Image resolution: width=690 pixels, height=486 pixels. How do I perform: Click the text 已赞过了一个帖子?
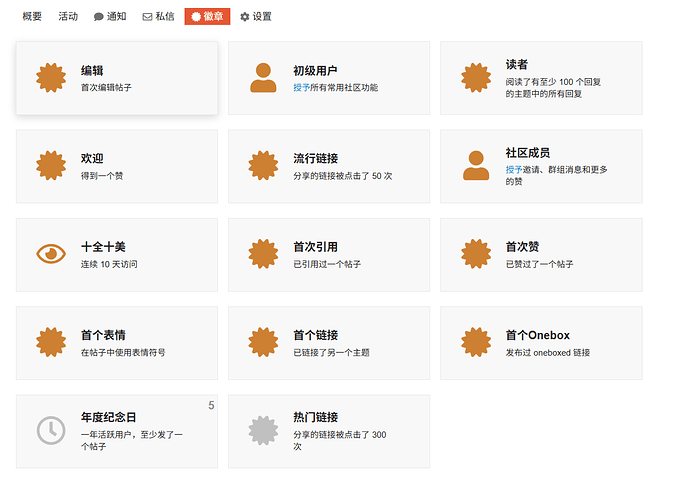pyautogui.click(x=540, y=264)
